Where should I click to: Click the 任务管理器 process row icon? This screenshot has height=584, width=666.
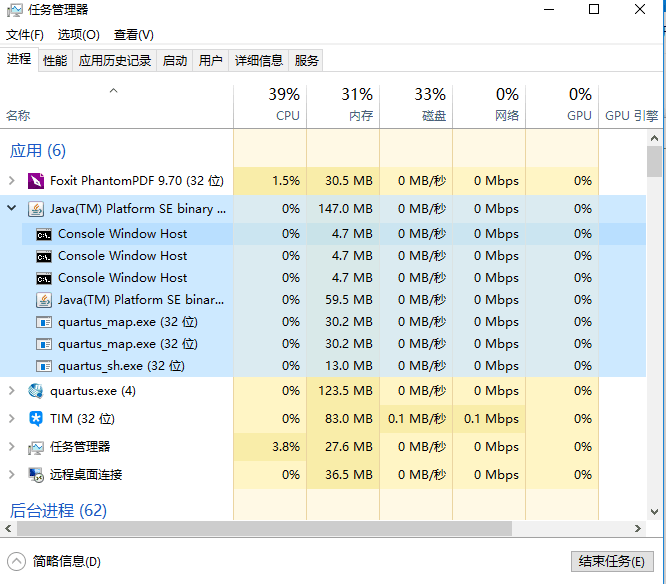pos(36,447)
